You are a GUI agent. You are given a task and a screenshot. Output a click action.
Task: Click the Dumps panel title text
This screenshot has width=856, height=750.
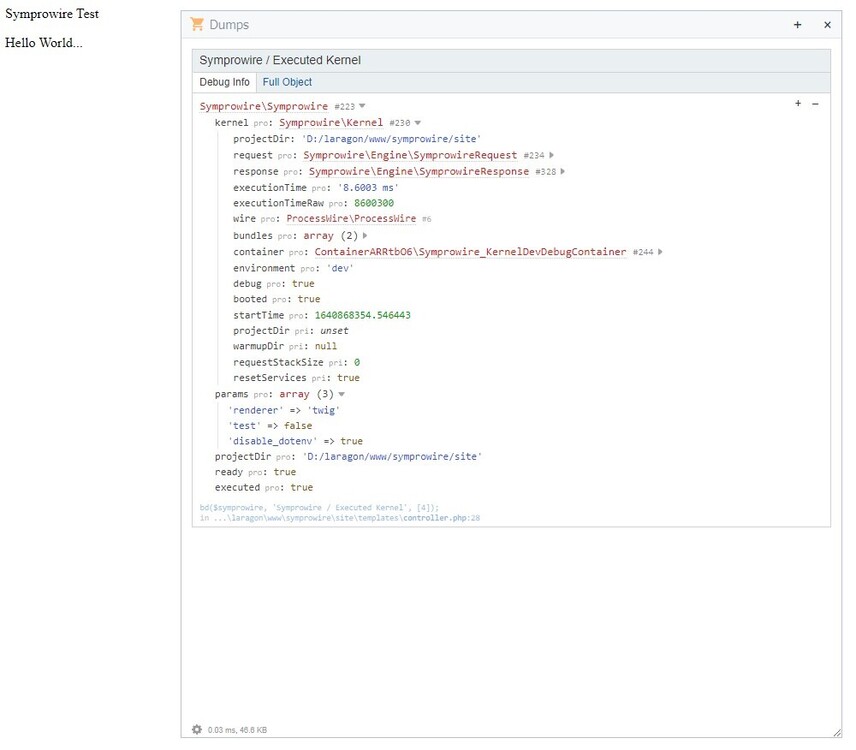(x=229, y=25)
